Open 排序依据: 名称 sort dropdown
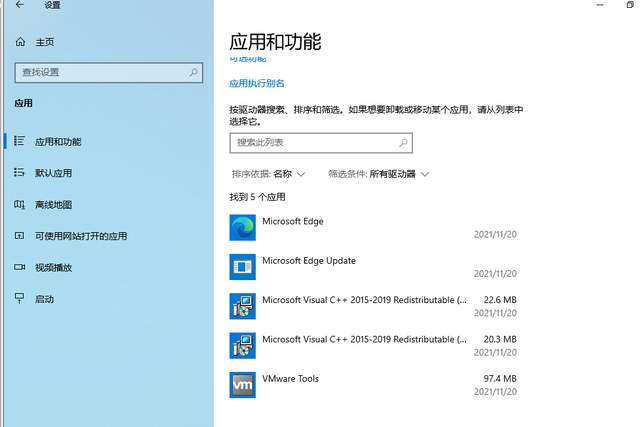 [x=268, y=174]
